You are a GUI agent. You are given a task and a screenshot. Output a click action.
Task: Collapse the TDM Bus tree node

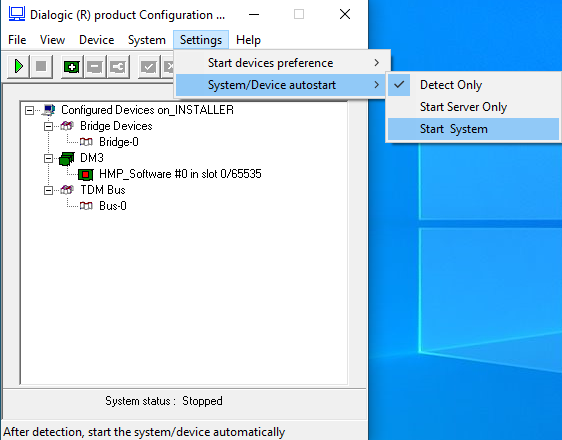(48, 190)
